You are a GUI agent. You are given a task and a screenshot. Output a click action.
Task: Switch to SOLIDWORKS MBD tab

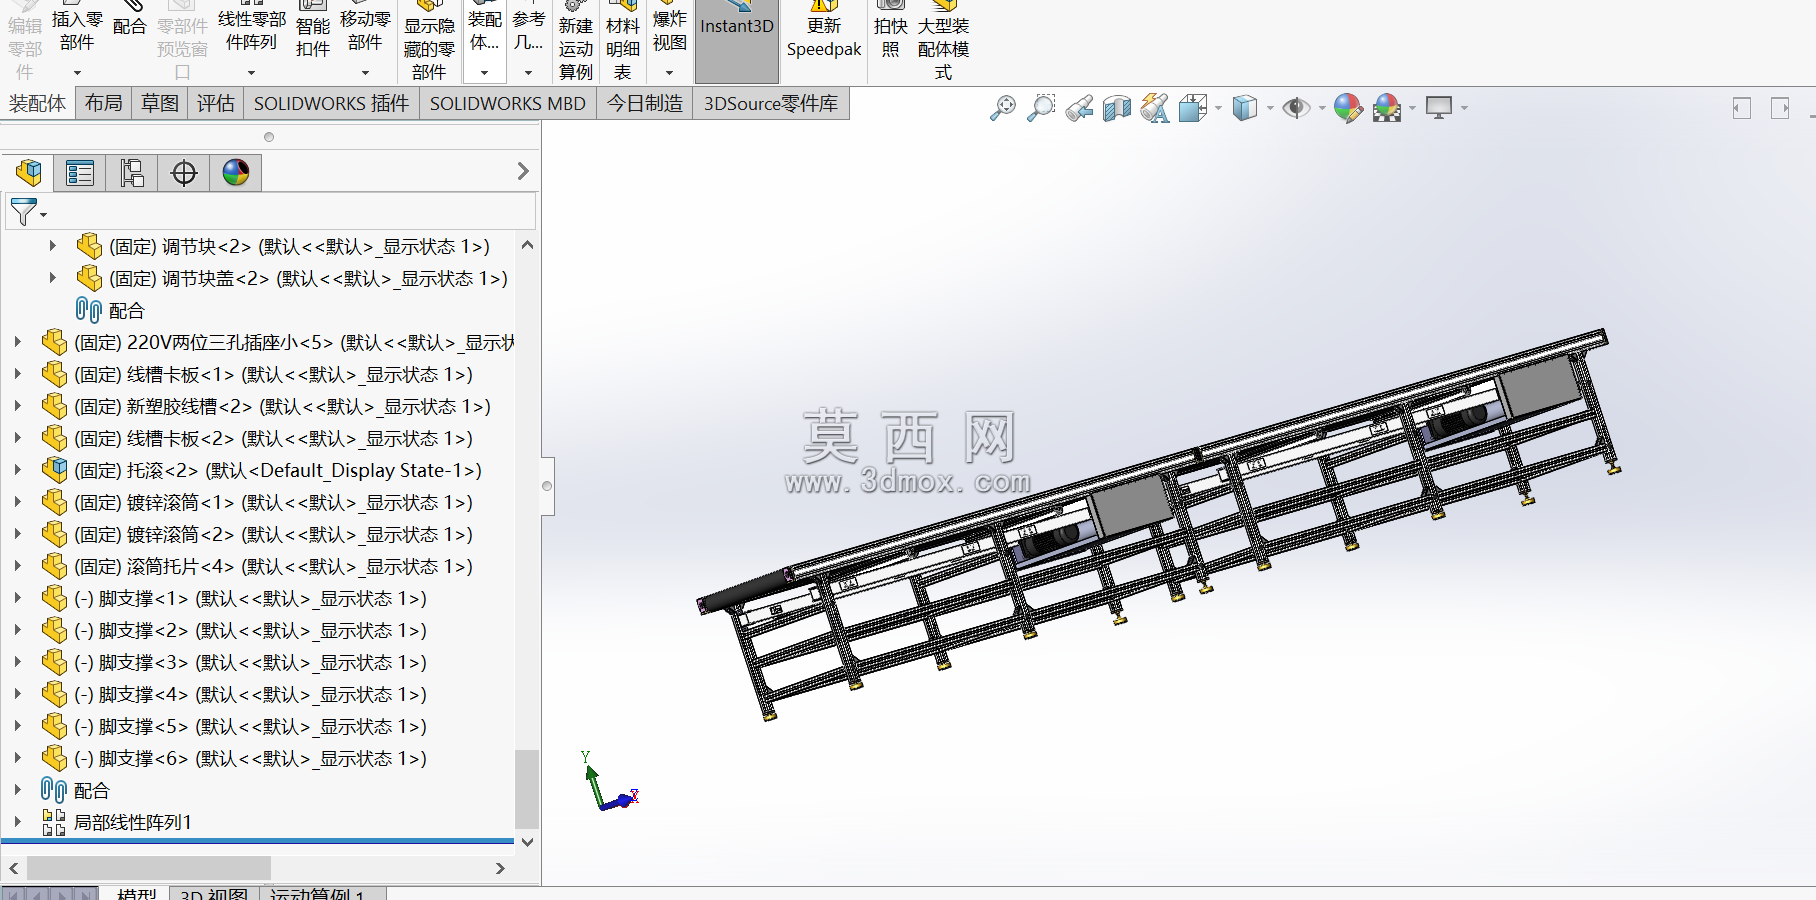click(x=507, y=103)
